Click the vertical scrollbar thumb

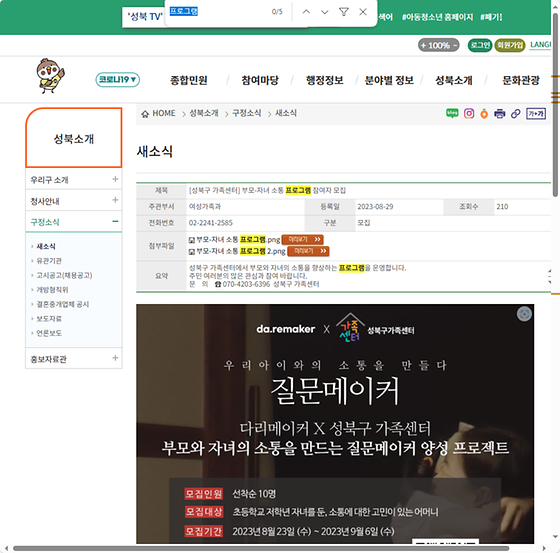555,104
